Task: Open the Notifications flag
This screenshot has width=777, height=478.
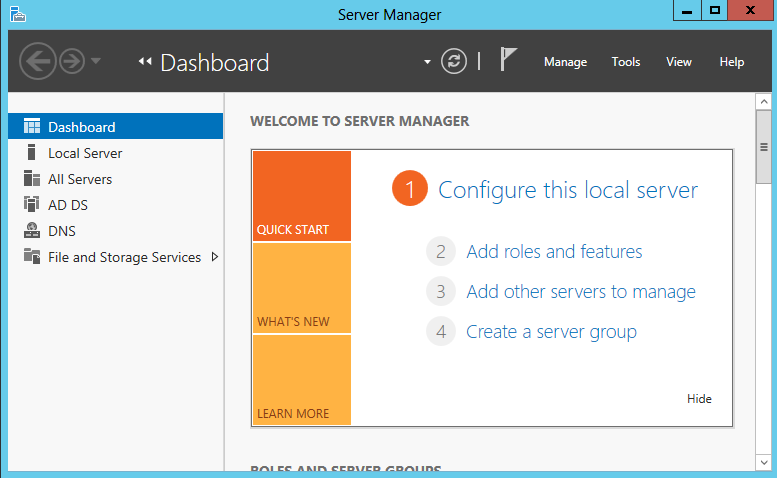Action: coord(508,59)
